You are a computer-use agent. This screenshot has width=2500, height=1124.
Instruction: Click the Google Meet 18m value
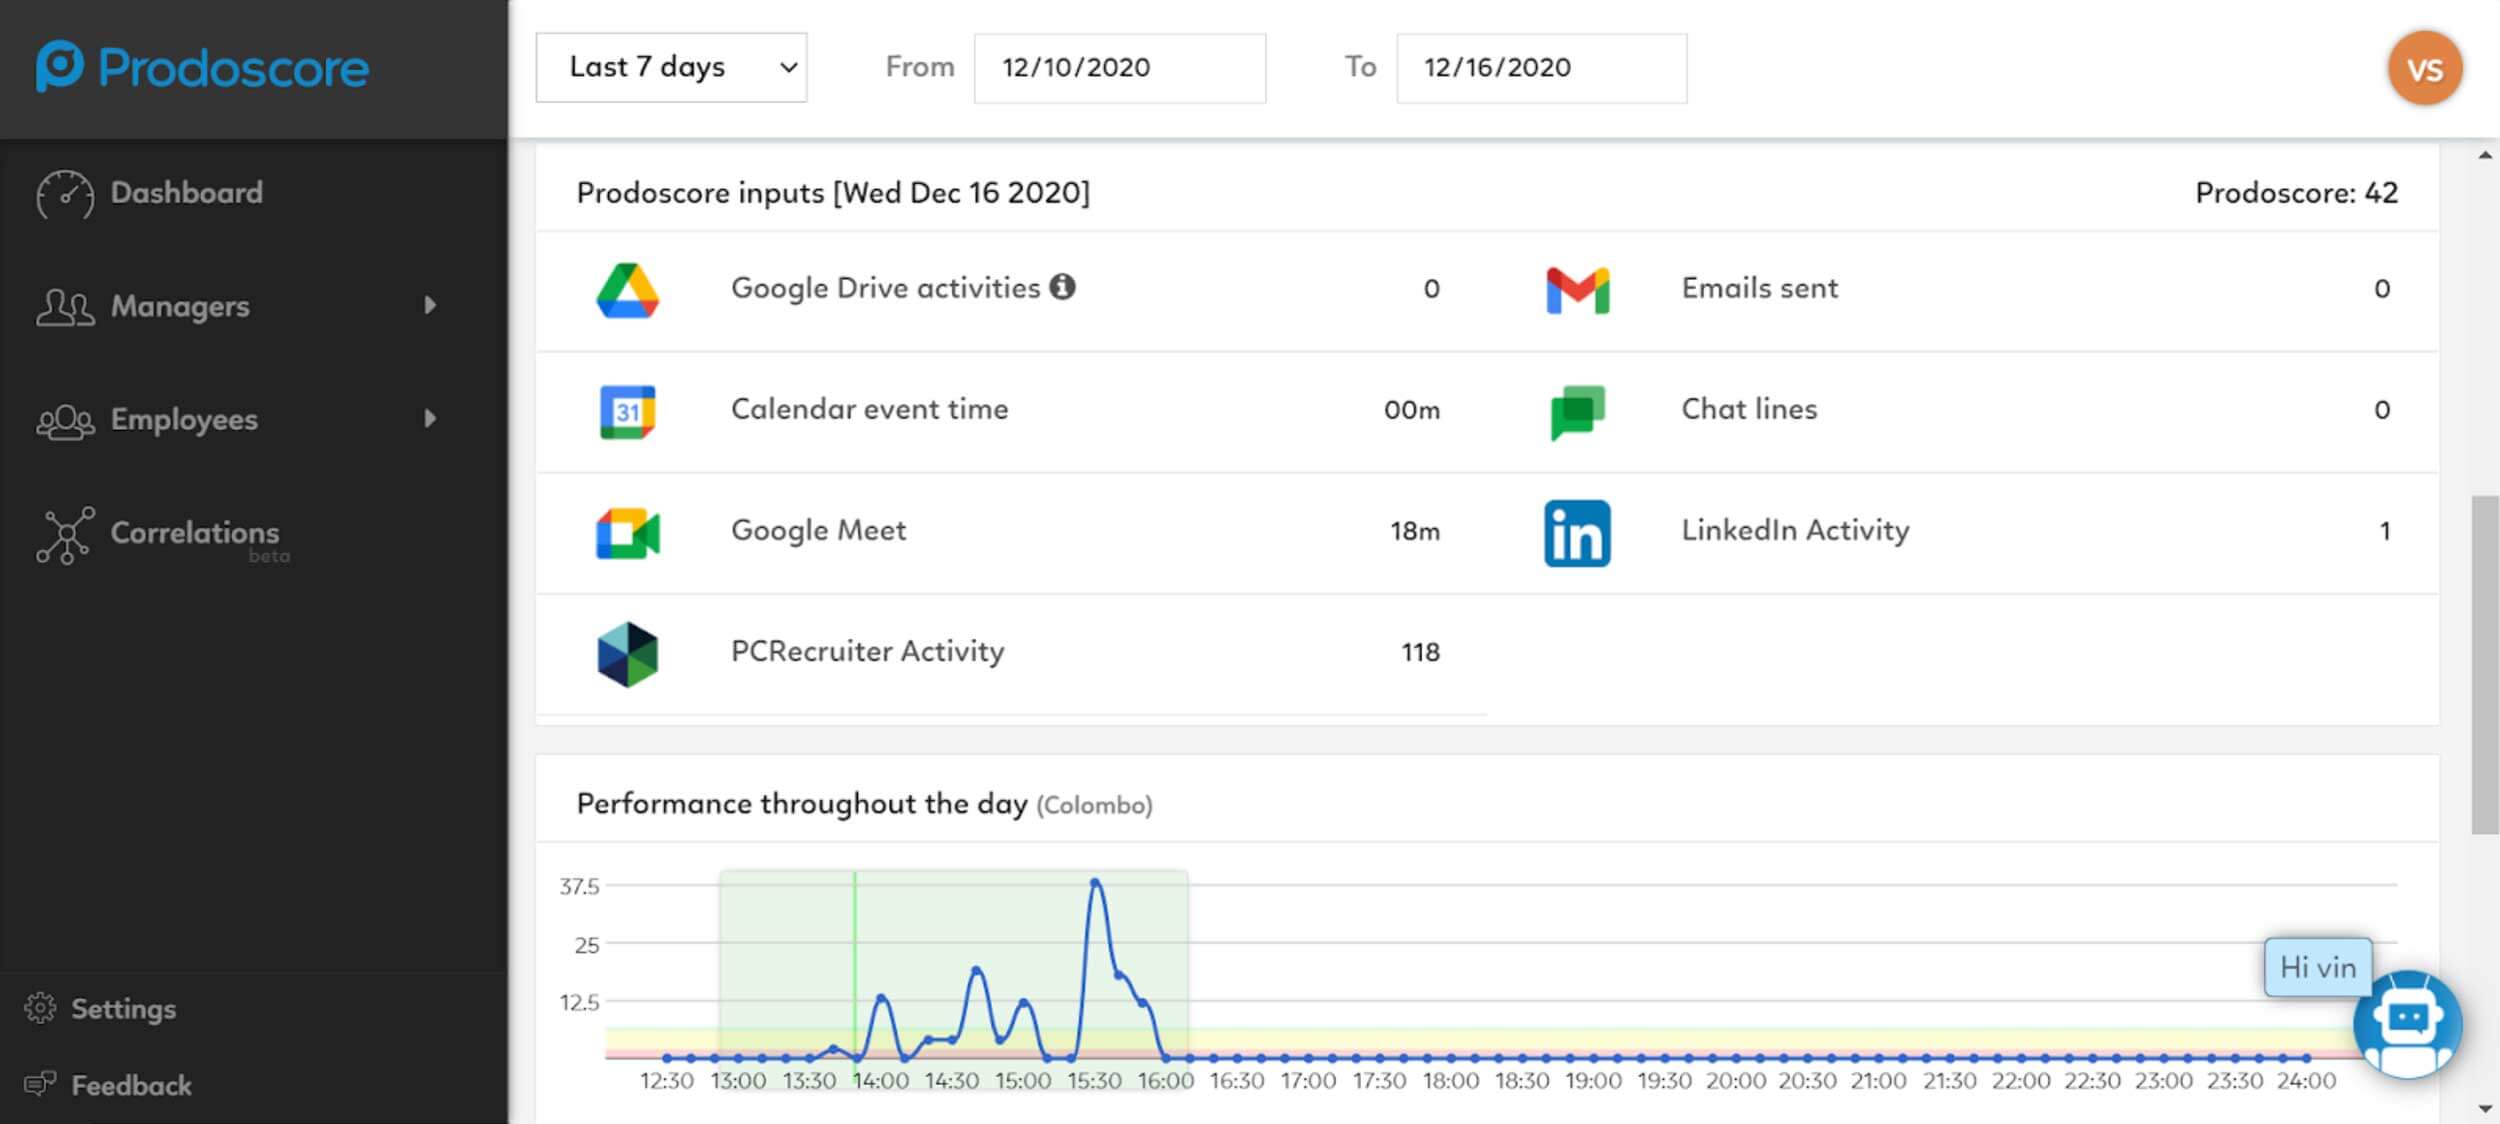[1414, 531]
